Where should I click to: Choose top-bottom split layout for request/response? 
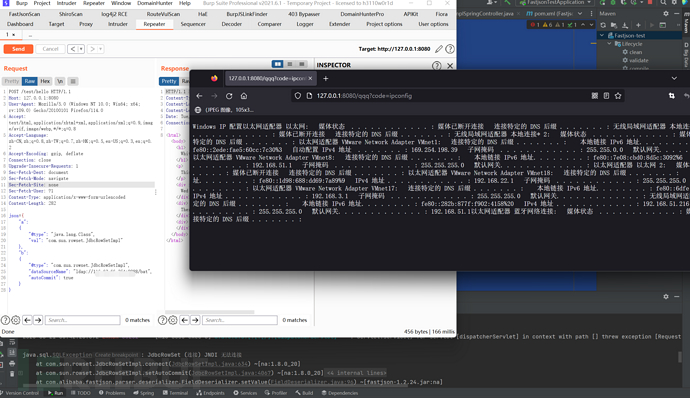pos(290,64)
